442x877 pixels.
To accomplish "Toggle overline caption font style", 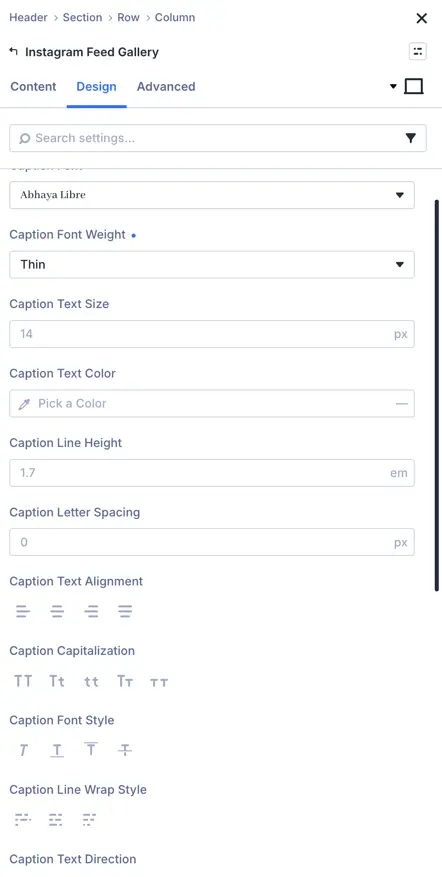I will pos(91,751).
